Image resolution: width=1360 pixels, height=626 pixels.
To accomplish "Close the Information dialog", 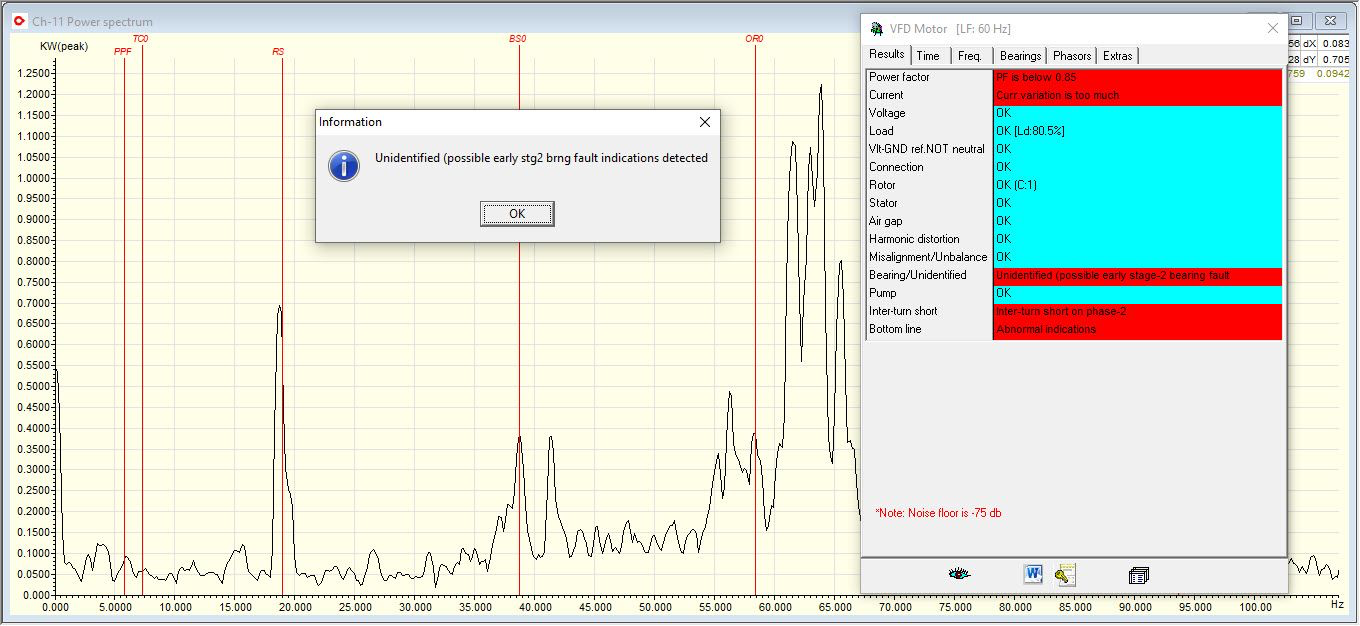I will click(705, 122).
